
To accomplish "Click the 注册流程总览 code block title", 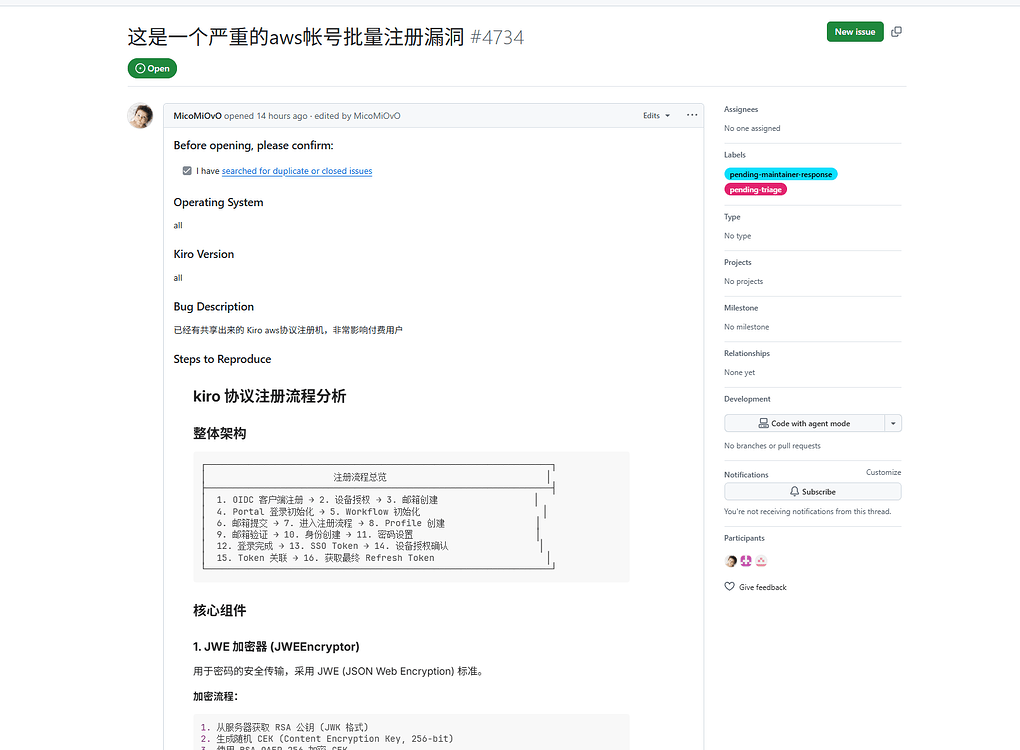I will tap(360, 477).
